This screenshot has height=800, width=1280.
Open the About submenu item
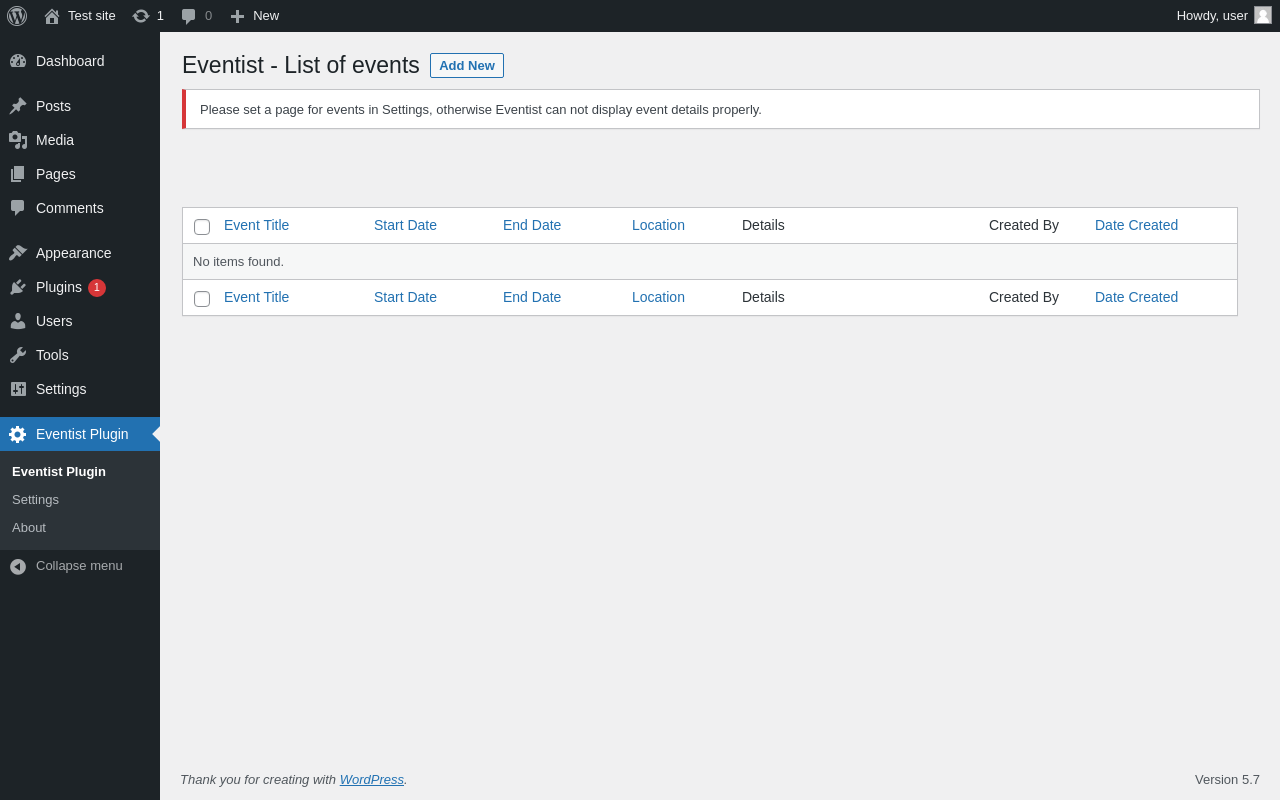[29, 528]
